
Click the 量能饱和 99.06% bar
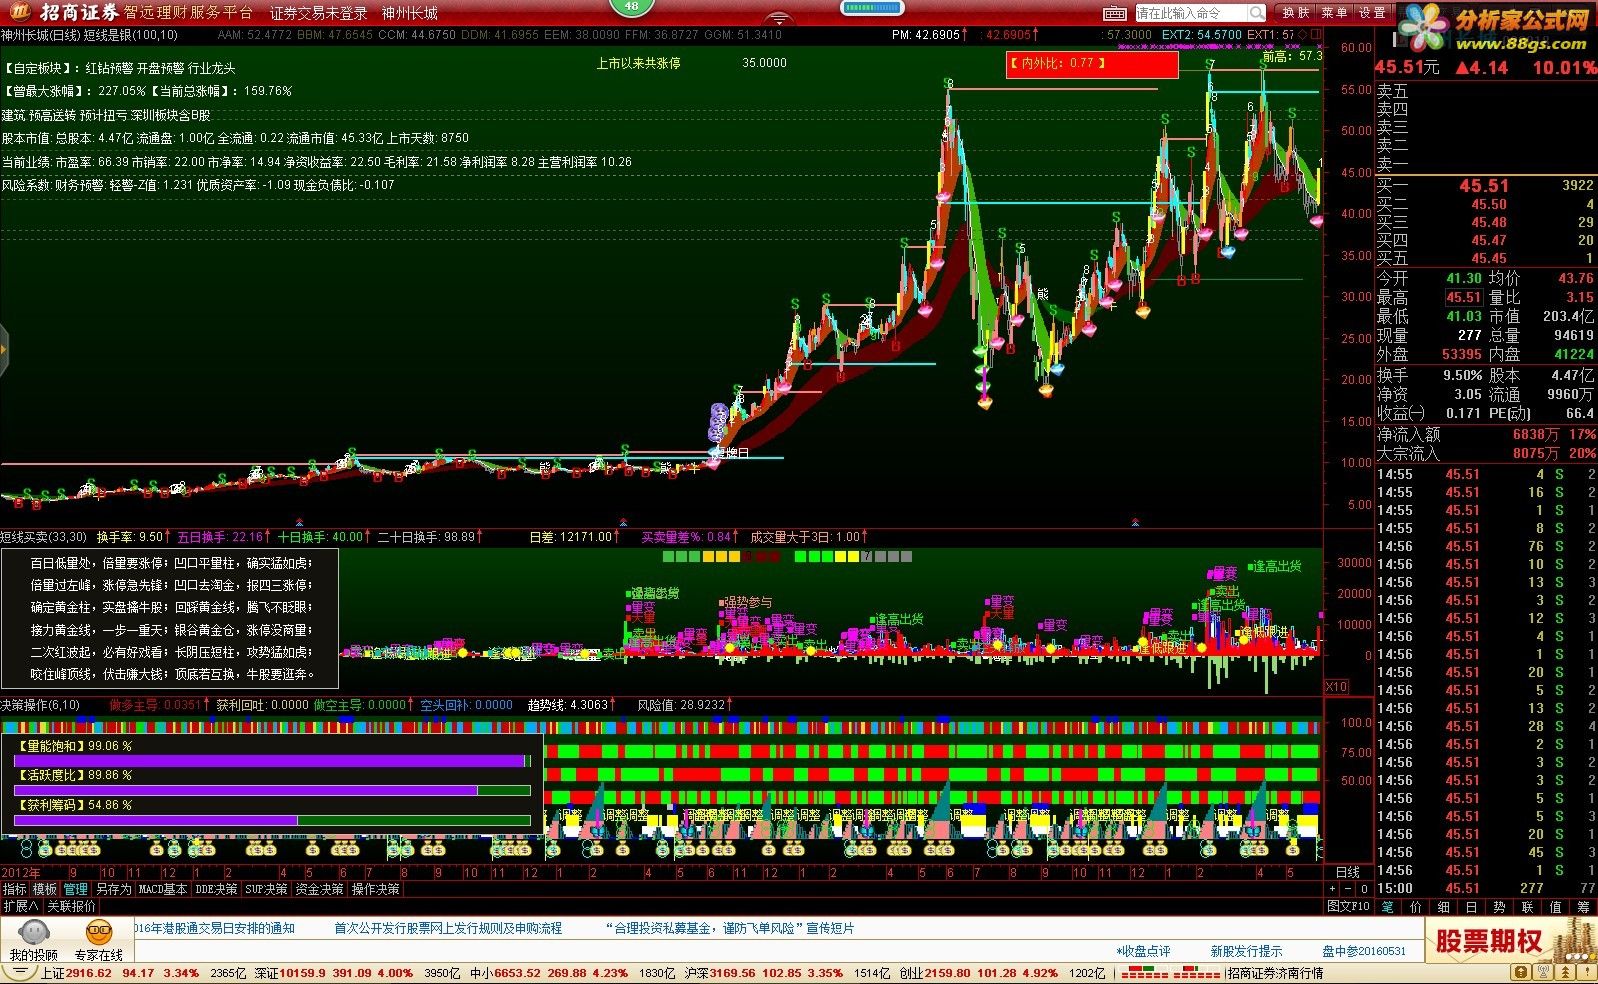click(272, 761)
